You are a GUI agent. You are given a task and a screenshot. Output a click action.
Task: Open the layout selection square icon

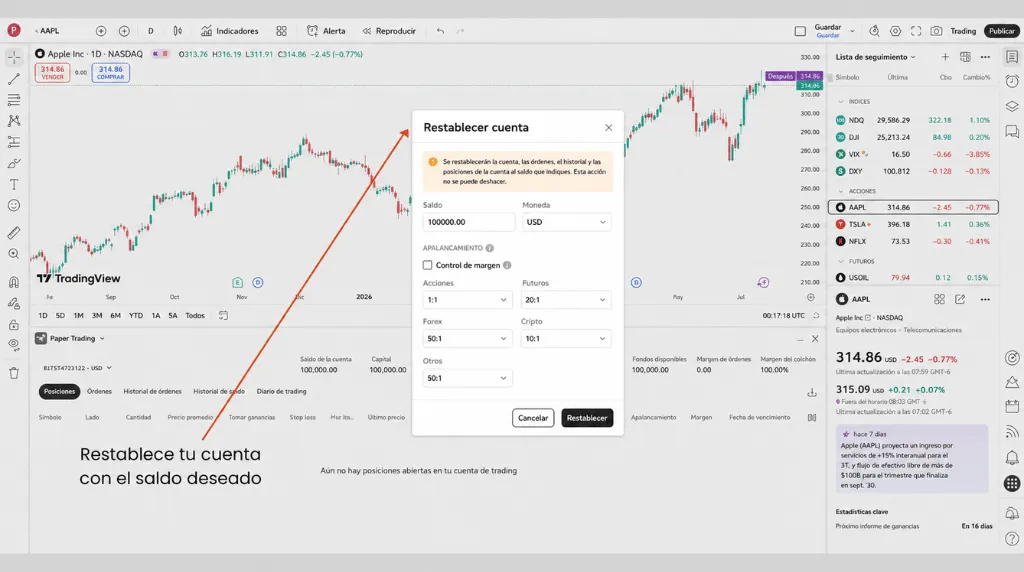[x=800, y=31]
